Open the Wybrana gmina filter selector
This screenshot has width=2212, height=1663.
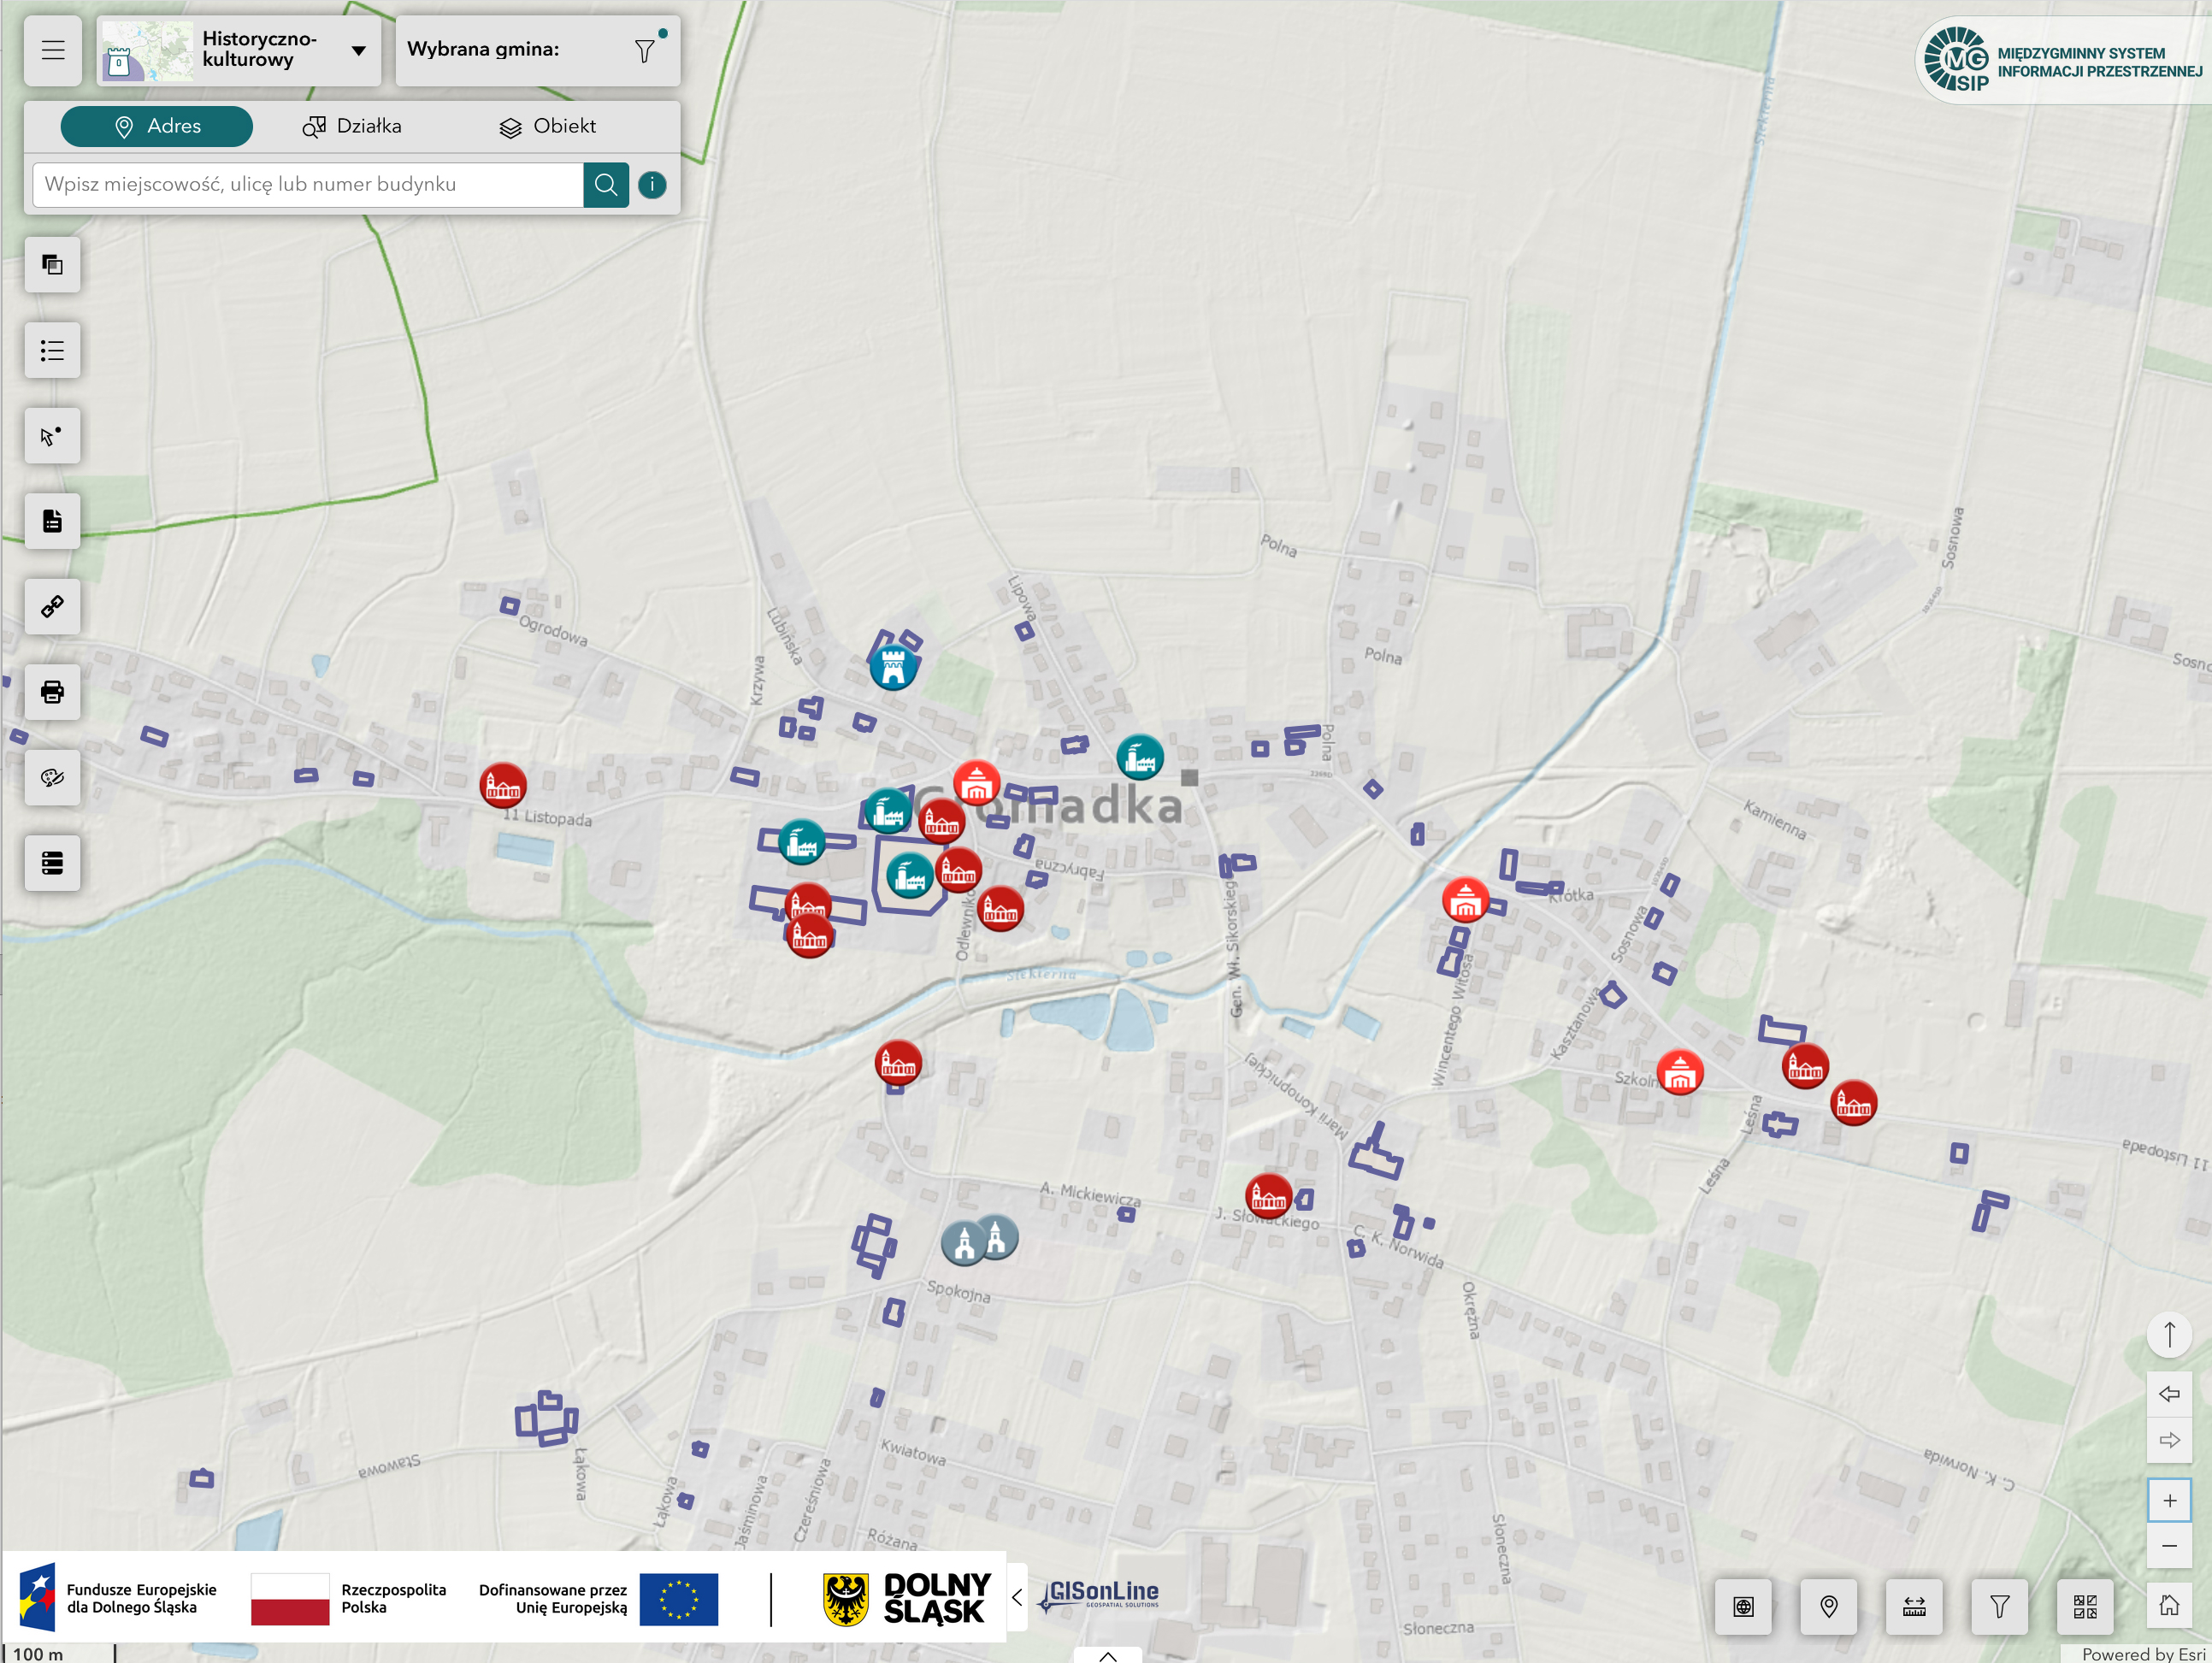(x=645, y=50)
